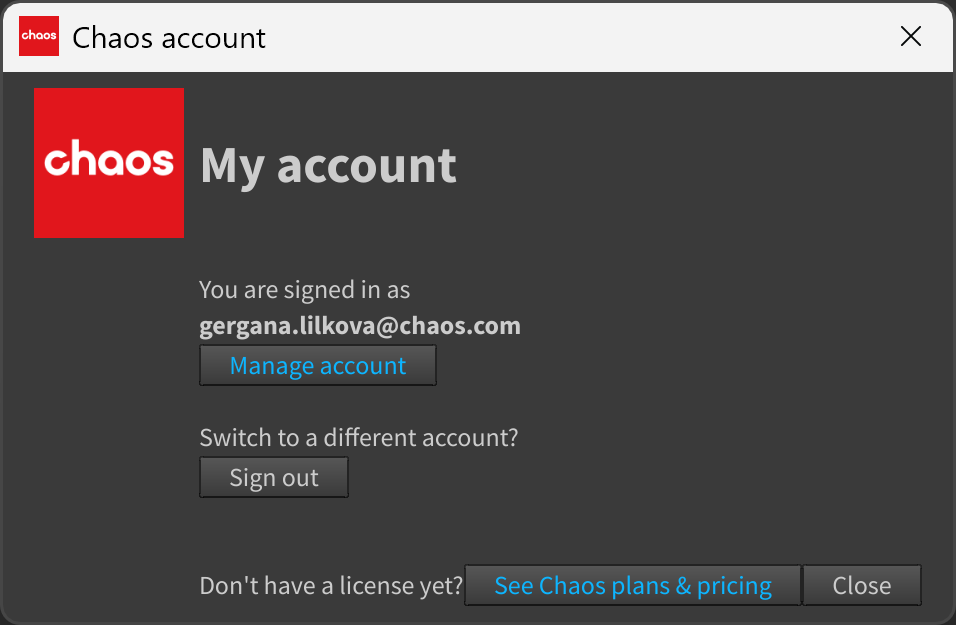
Task: Open the Manage account page
Action: (318, 365)
